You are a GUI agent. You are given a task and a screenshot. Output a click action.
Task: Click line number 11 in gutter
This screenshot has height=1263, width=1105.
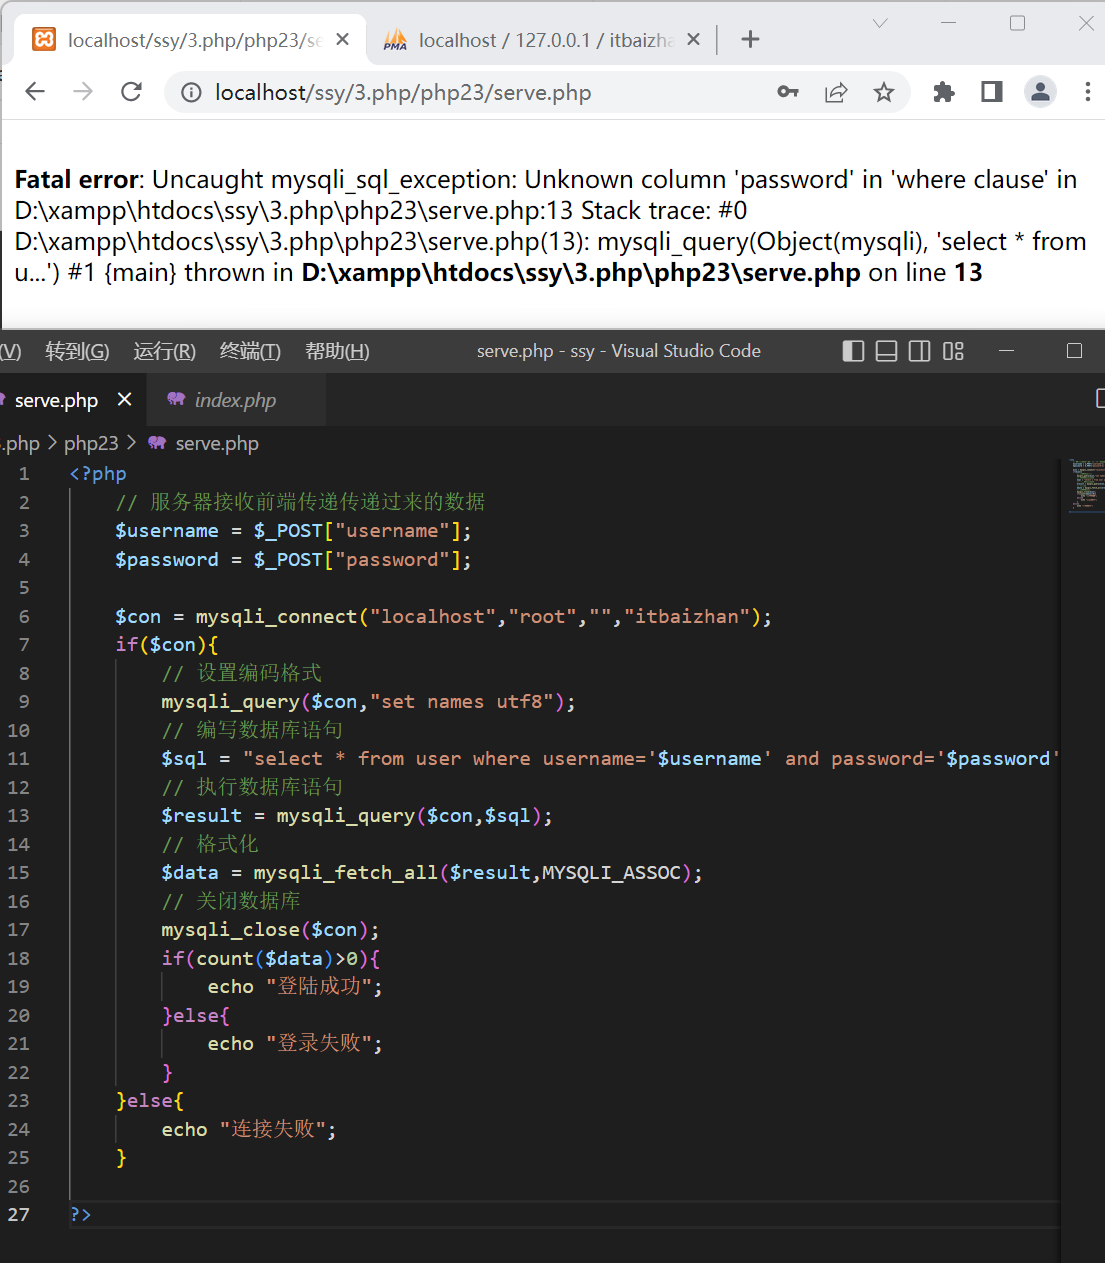click(18, 758)
